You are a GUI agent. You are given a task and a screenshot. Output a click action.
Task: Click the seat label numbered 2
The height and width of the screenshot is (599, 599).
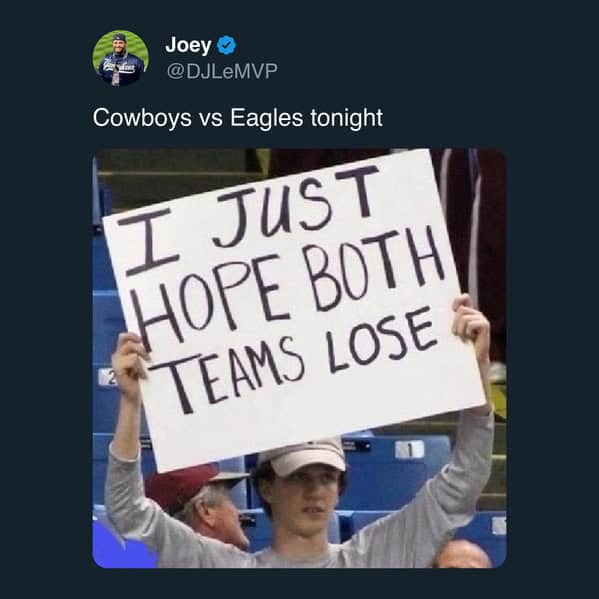coord(107,378)
